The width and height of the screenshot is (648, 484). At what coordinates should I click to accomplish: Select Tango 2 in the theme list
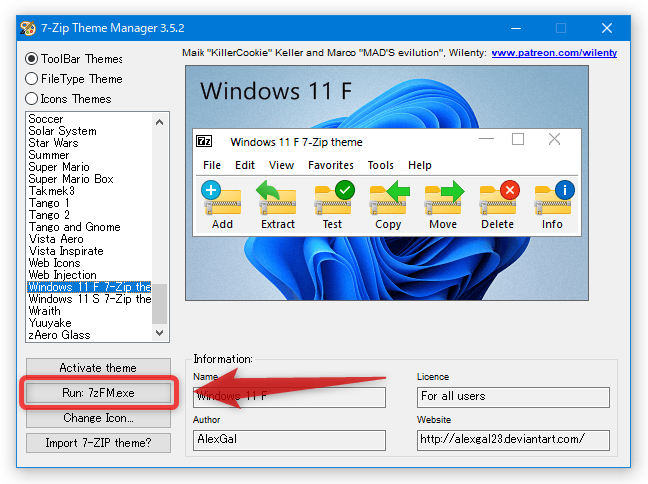click(89, 215)
